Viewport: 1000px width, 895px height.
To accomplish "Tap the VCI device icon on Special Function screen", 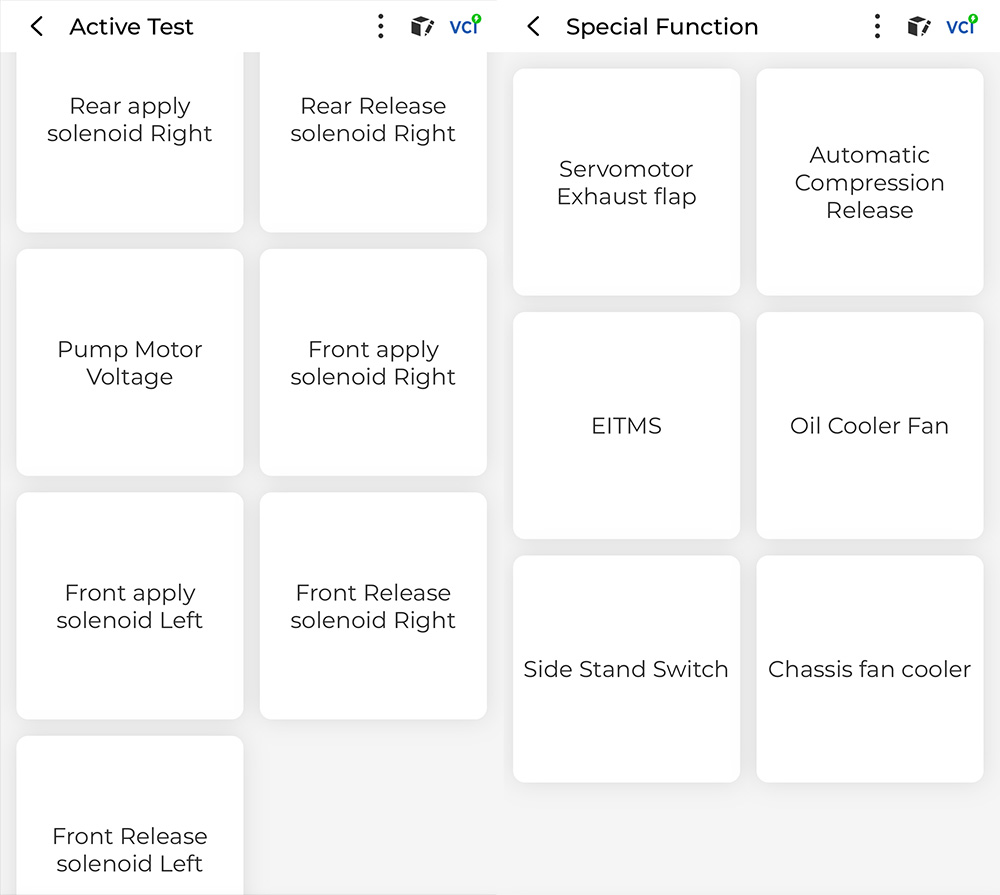I will coord(918,27).
